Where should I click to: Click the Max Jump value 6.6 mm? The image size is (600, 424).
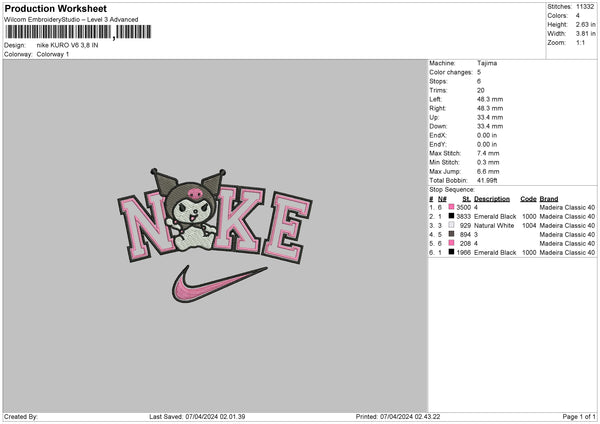click(x=488, y=171)
